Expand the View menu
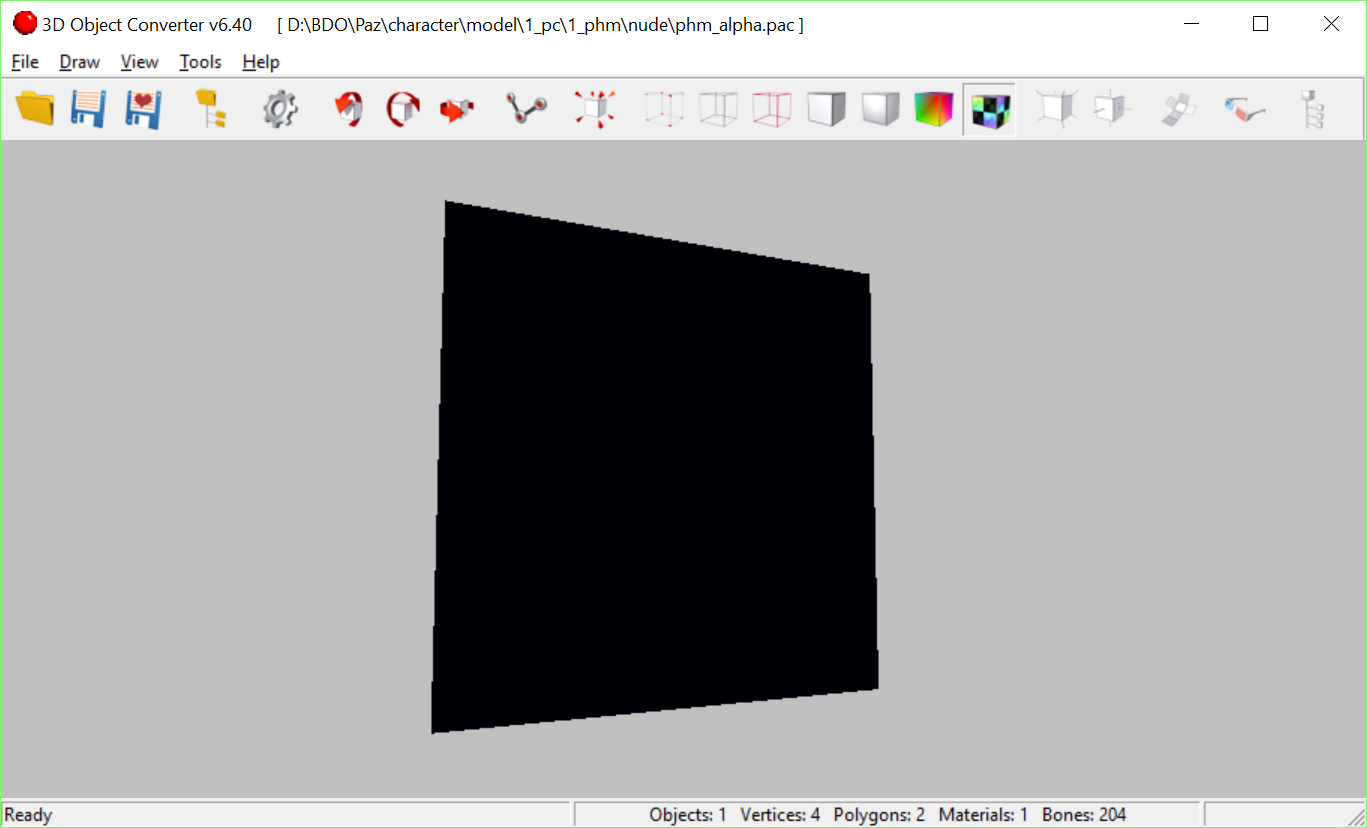 tap(139, 62)
